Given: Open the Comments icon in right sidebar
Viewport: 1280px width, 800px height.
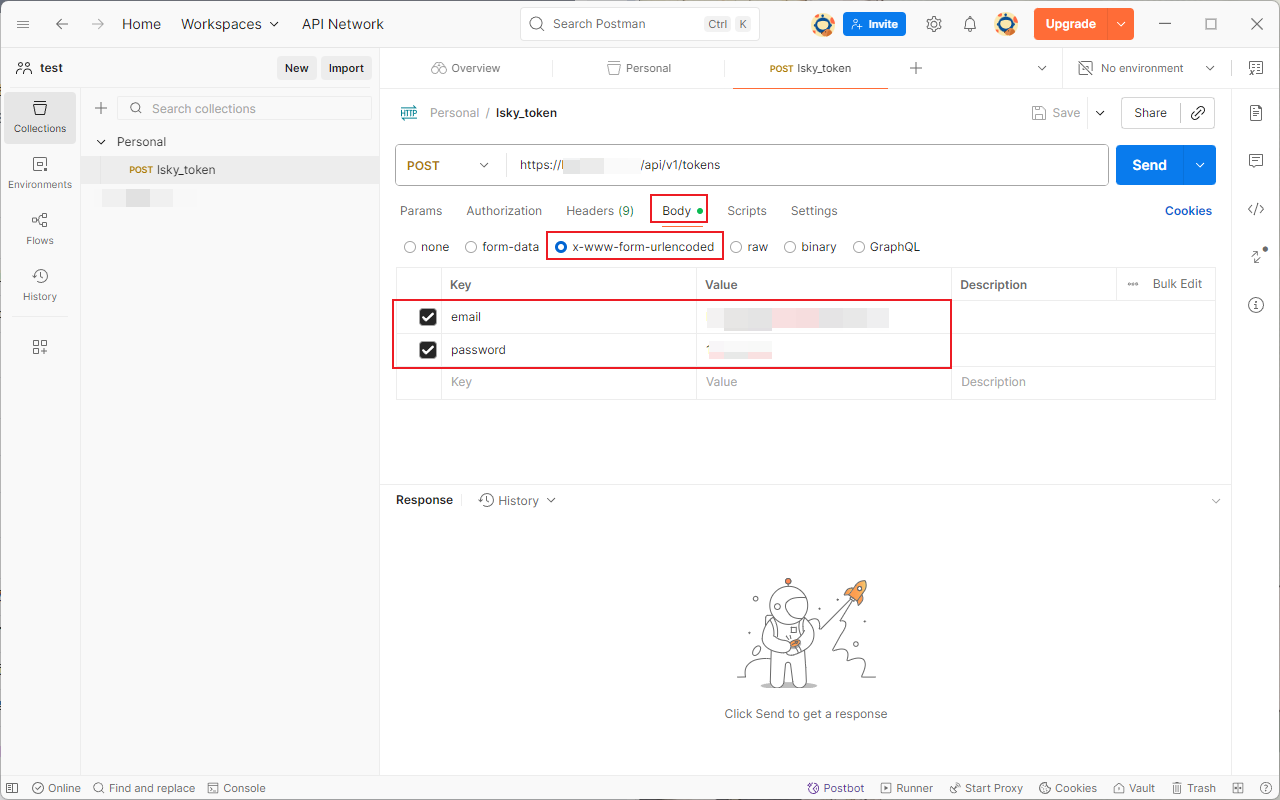Looking at the screenshot, I should (x=1256, y=161).
